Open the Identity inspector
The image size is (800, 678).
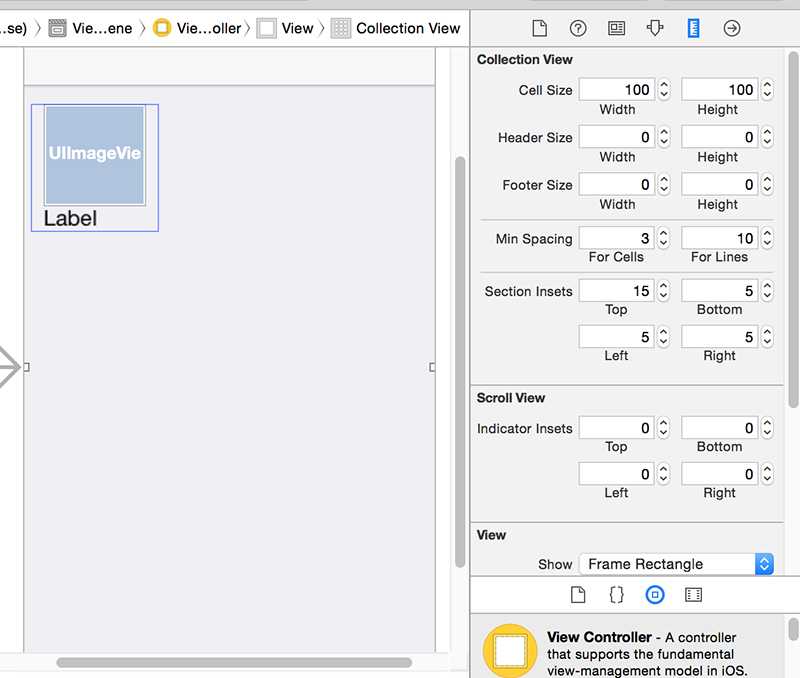(x=616, y=28)
